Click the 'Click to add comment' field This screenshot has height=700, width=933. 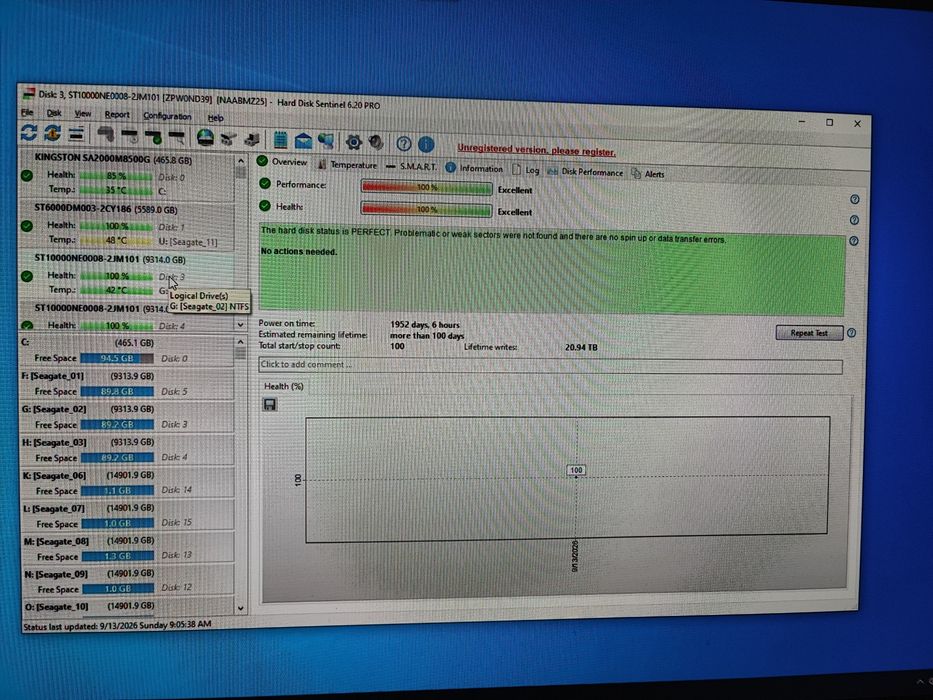[550, 365]
